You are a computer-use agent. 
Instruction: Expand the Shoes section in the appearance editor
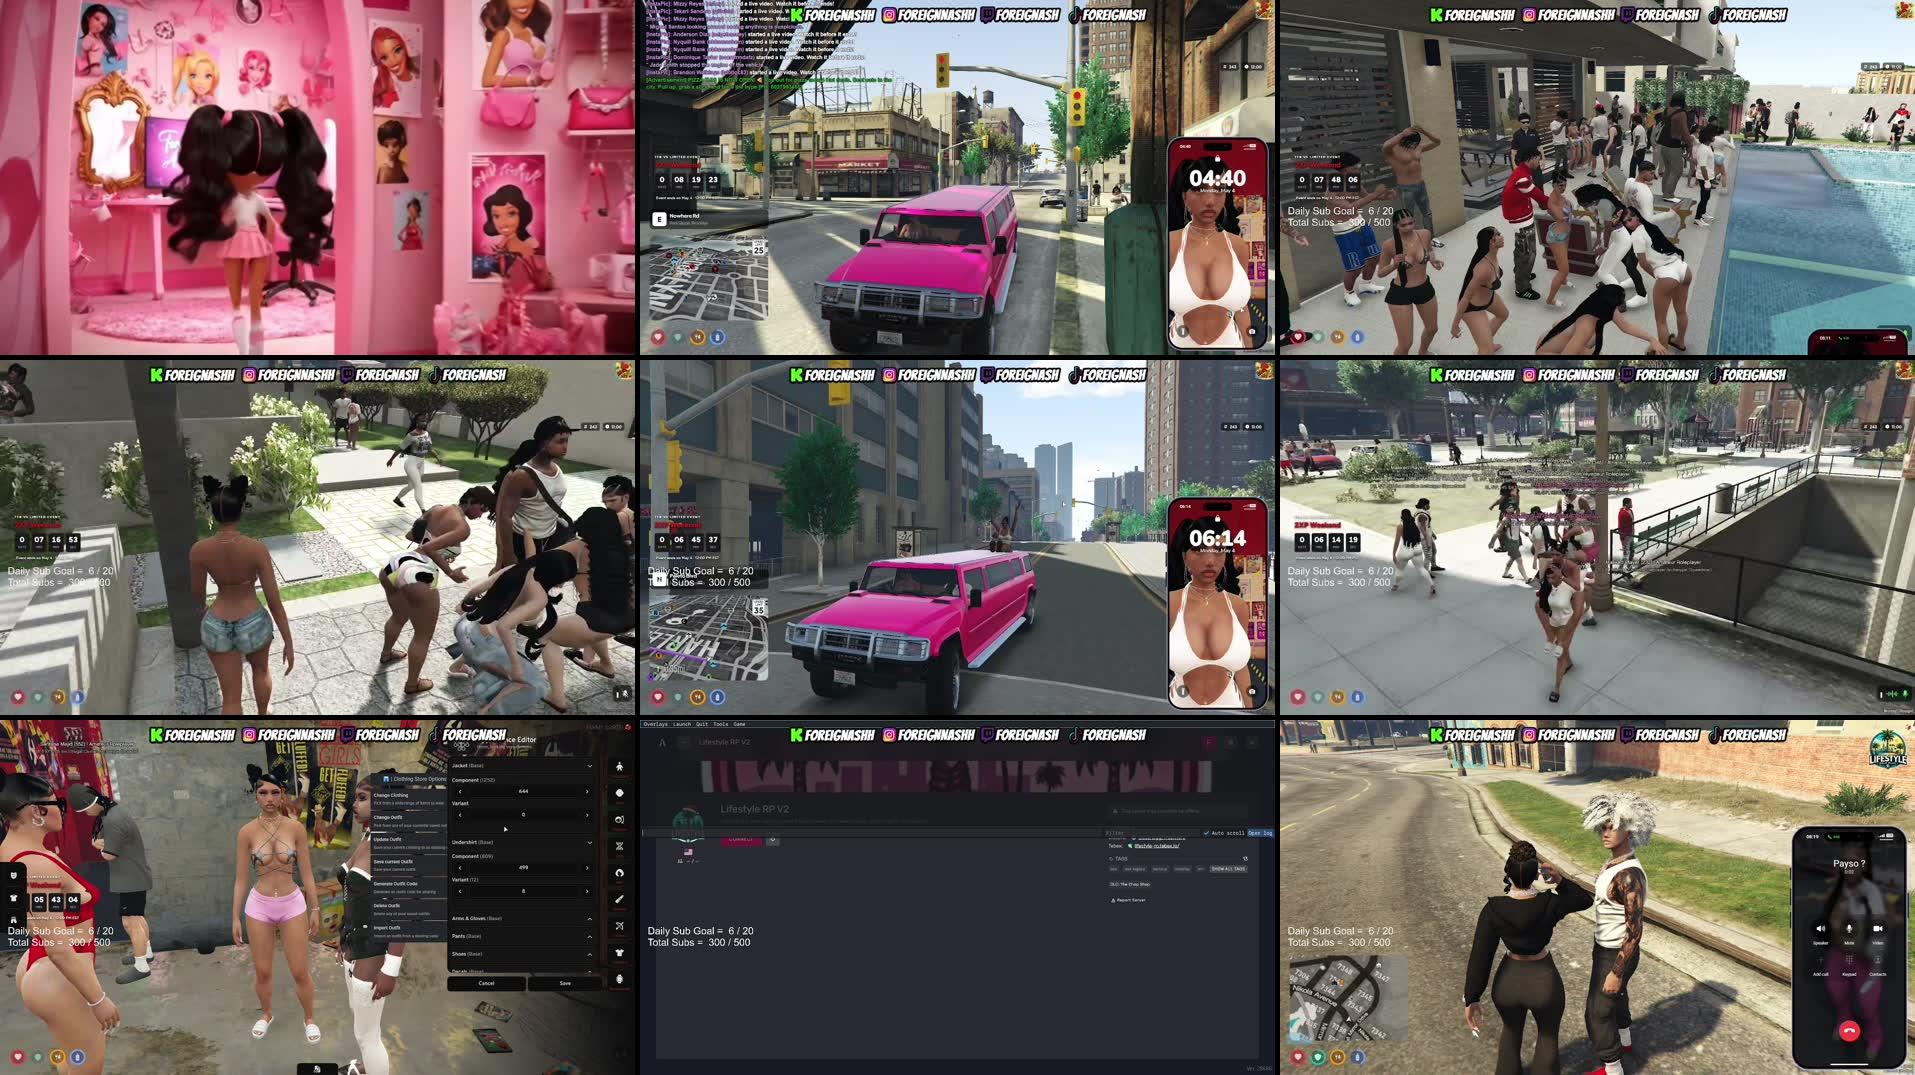(590, 954)
